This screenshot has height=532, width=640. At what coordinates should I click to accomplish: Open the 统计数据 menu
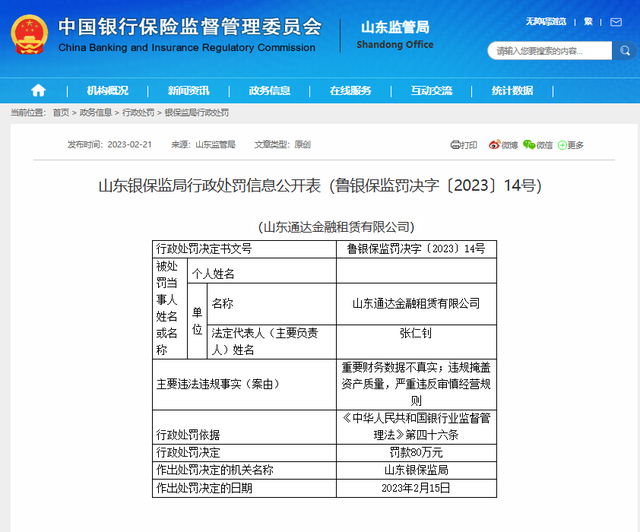(x=512, y=90)
